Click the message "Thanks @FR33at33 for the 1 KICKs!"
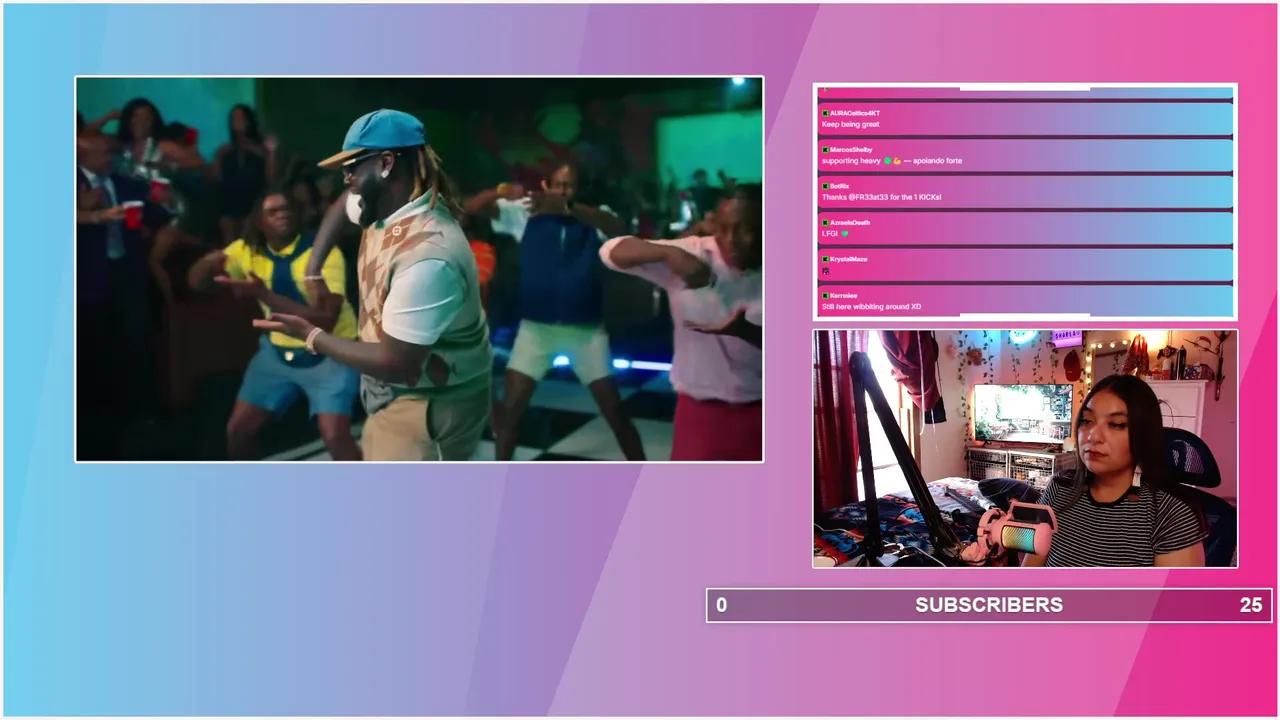 click(x=881, y=197)
